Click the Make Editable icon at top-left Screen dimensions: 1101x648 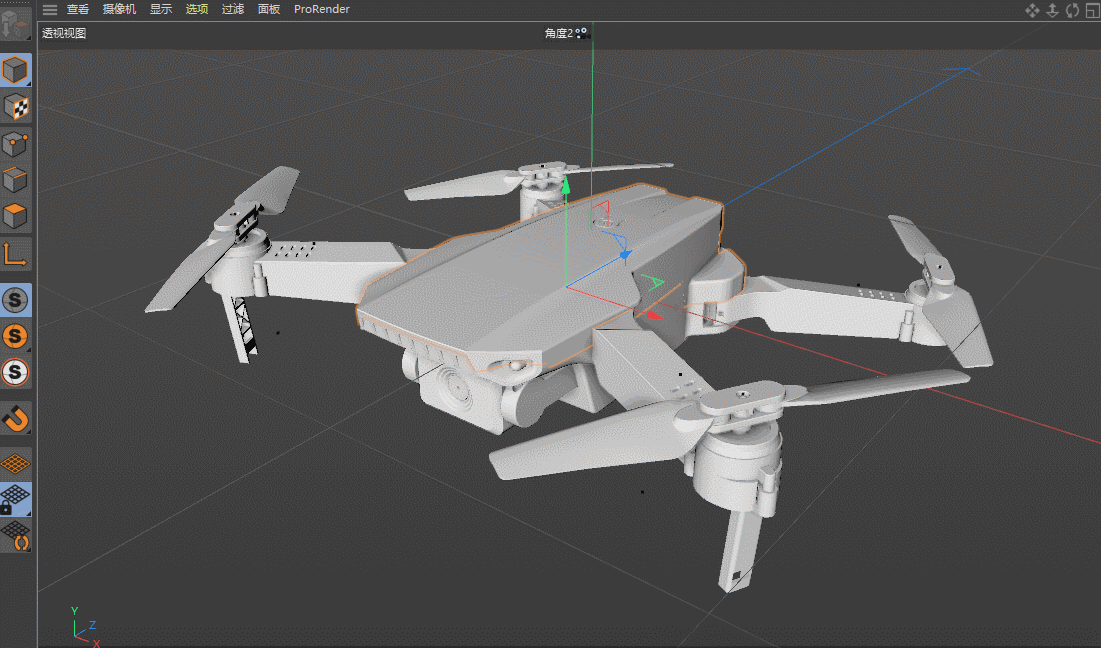click(15, 23)
